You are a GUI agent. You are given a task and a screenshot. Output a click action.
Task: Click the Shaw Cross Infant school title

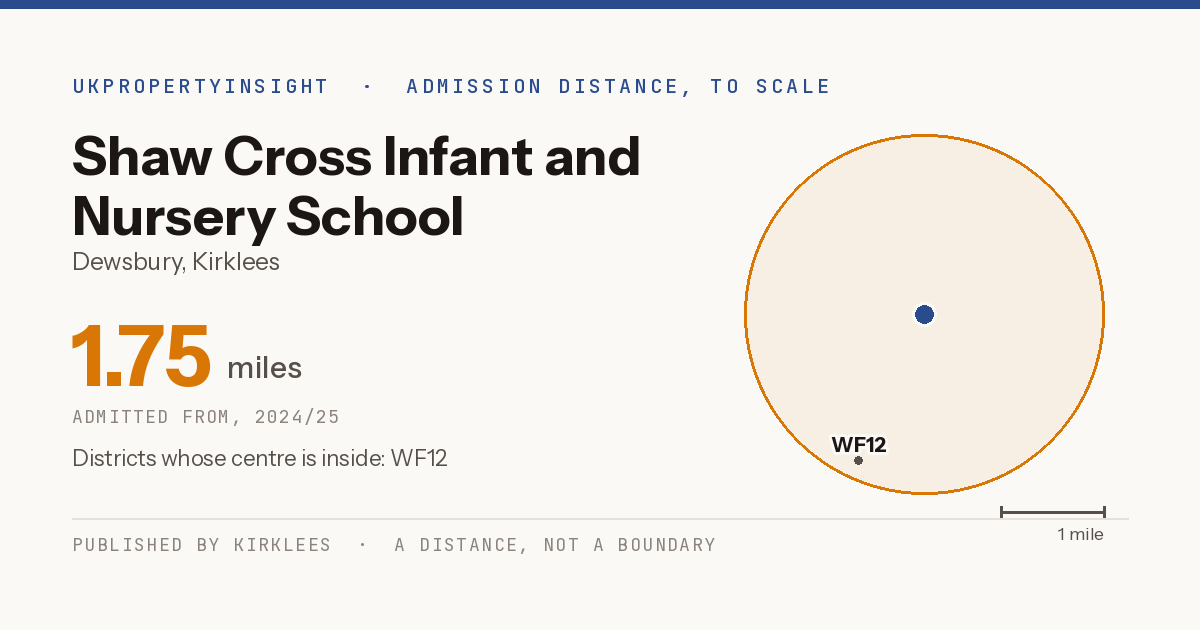(357, 186)
